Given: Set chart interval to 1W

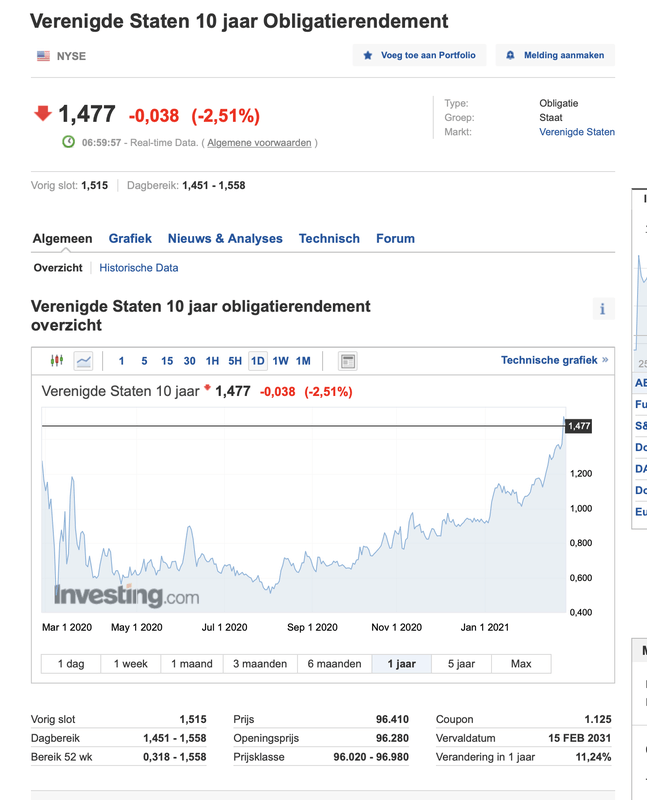Looking at the screenshot, I should [x=280, y=361].
